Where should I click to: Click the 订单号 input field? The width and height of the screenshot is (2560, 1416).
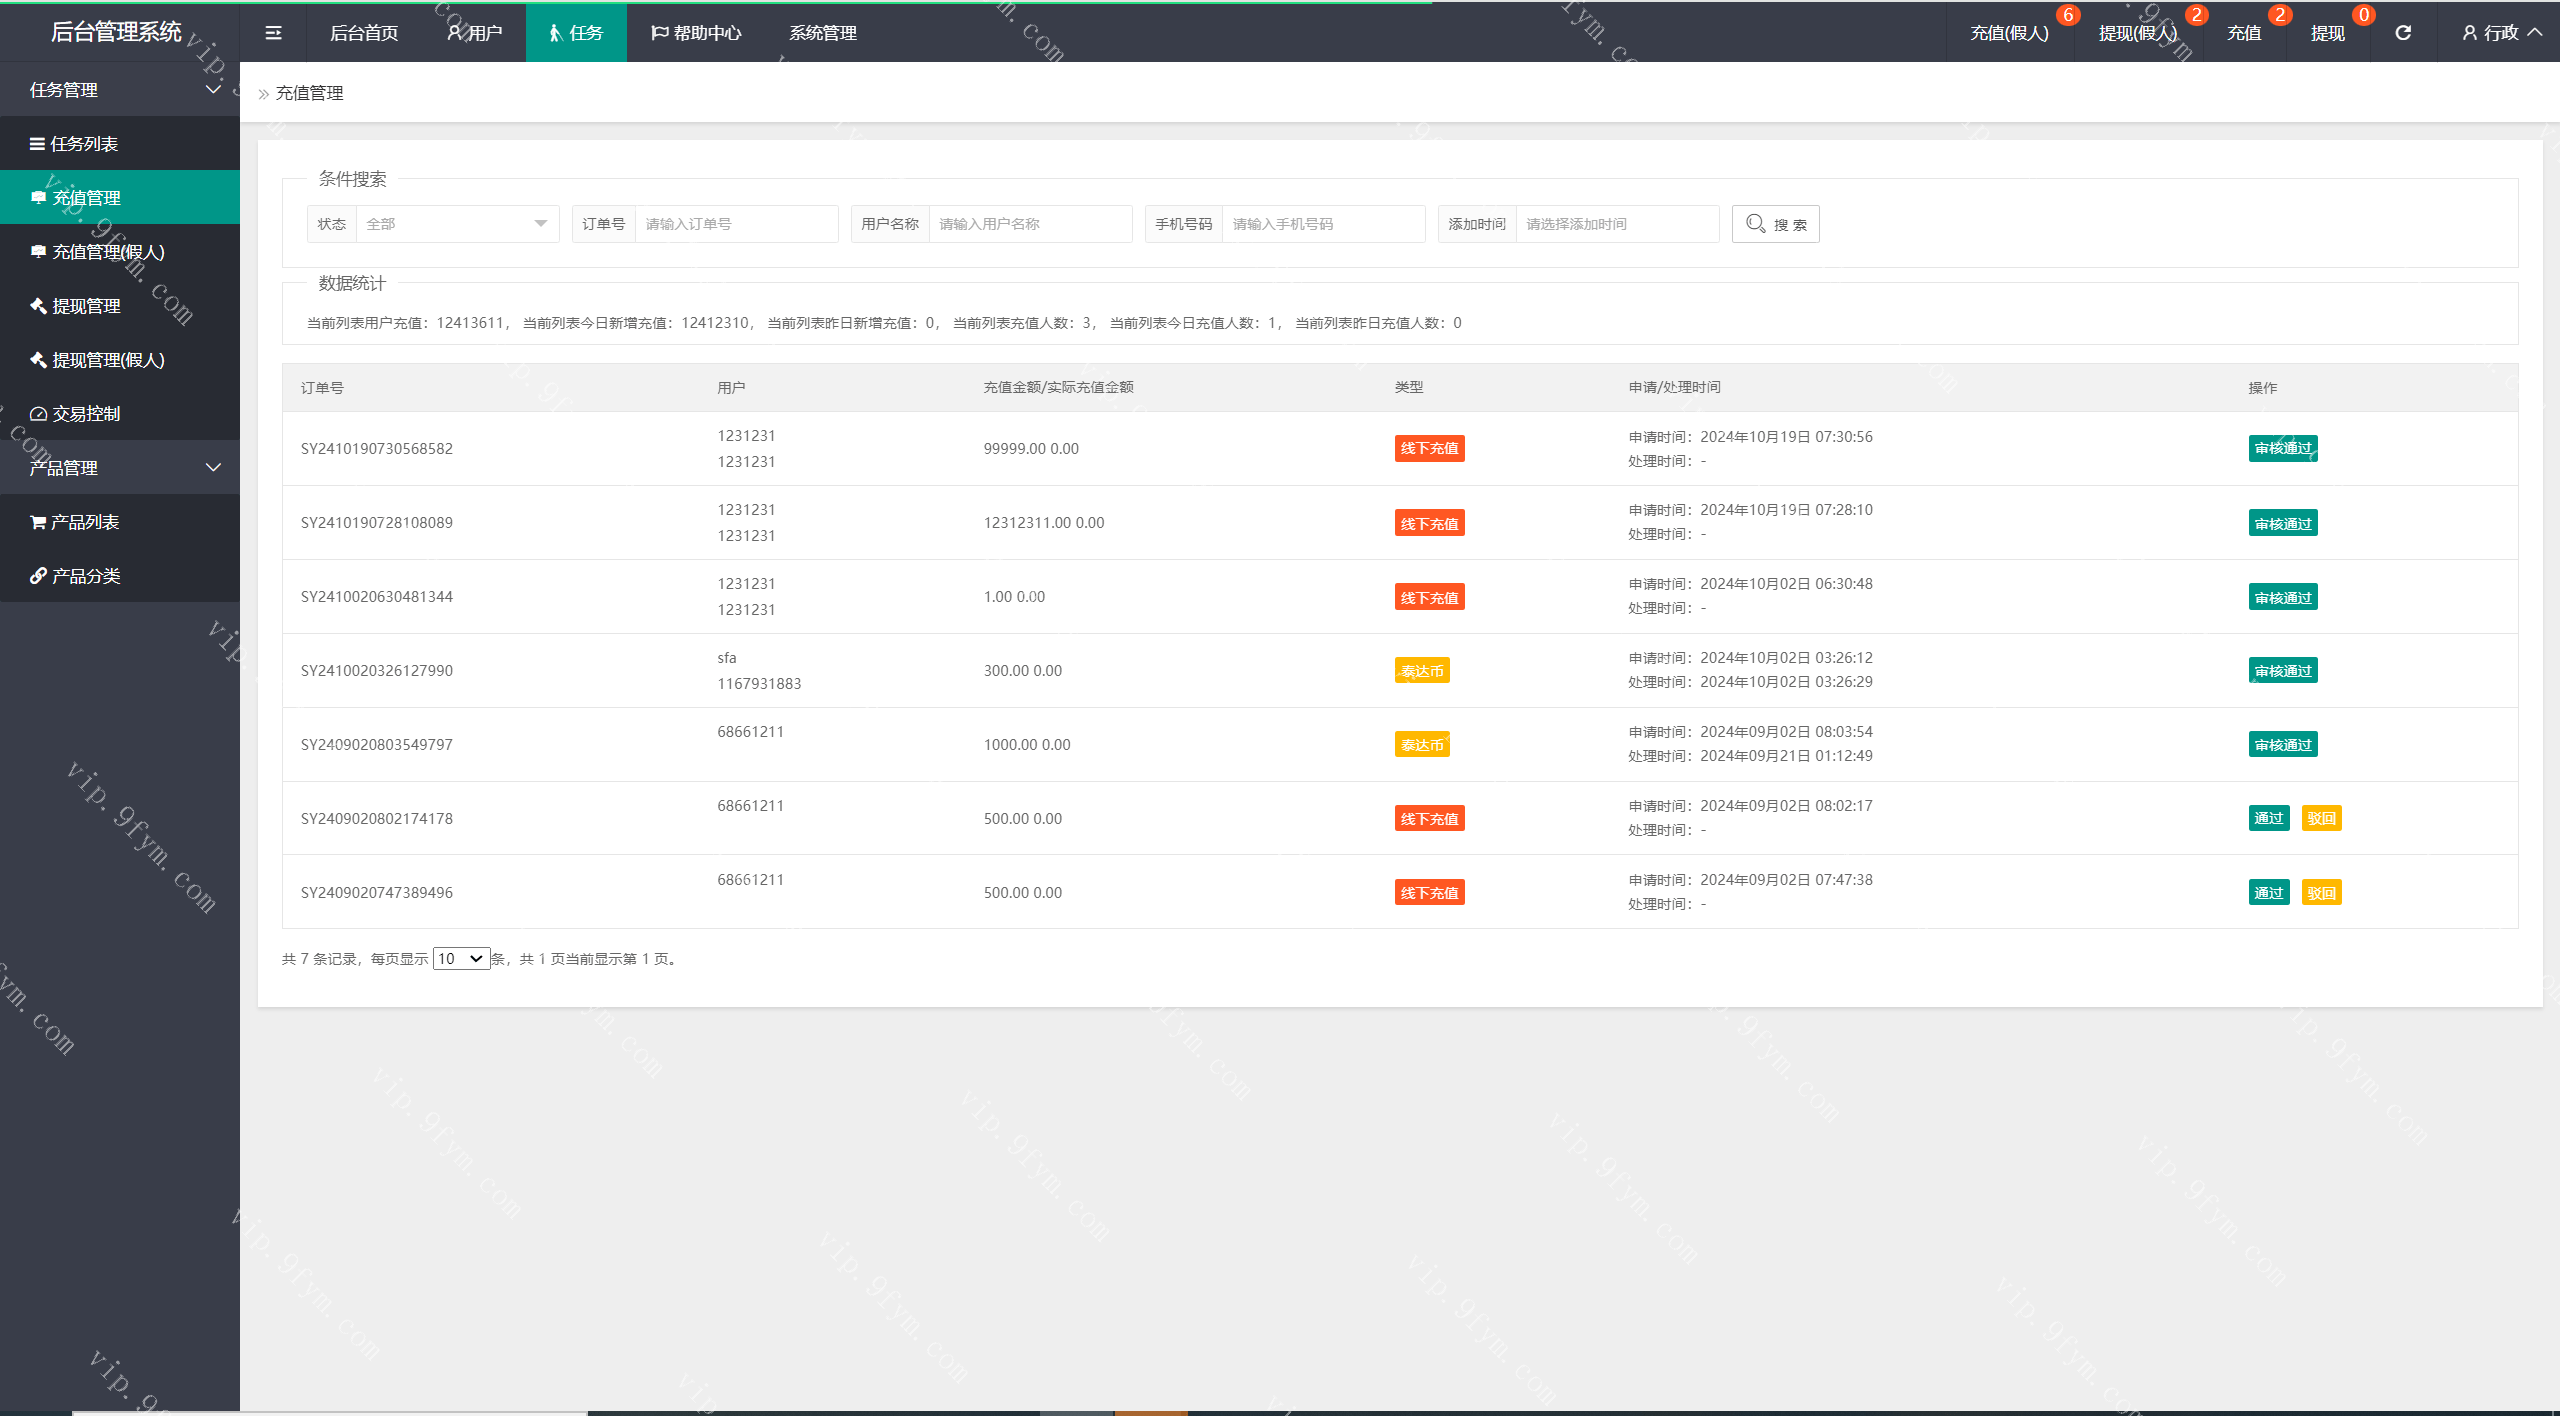click(x=735, y=224)
